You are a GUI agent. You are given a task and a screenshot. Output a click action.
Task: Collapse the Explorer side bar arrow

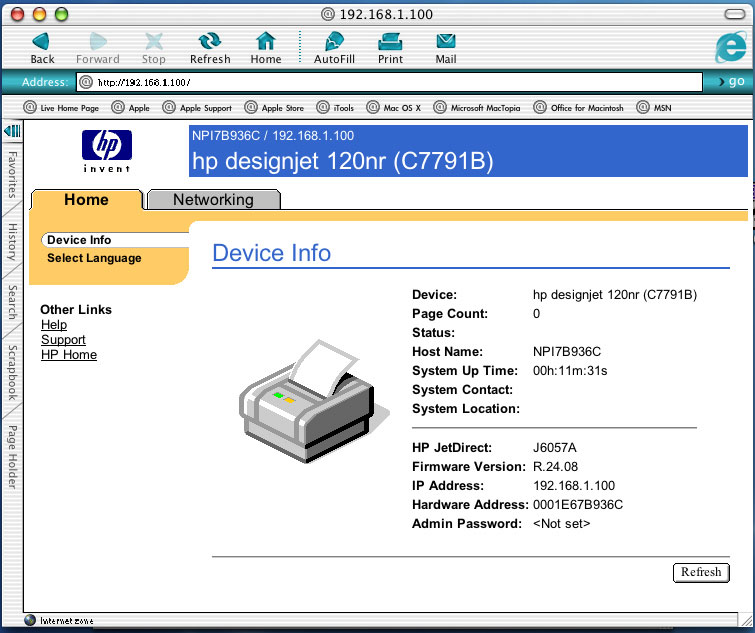coord(12,131)
